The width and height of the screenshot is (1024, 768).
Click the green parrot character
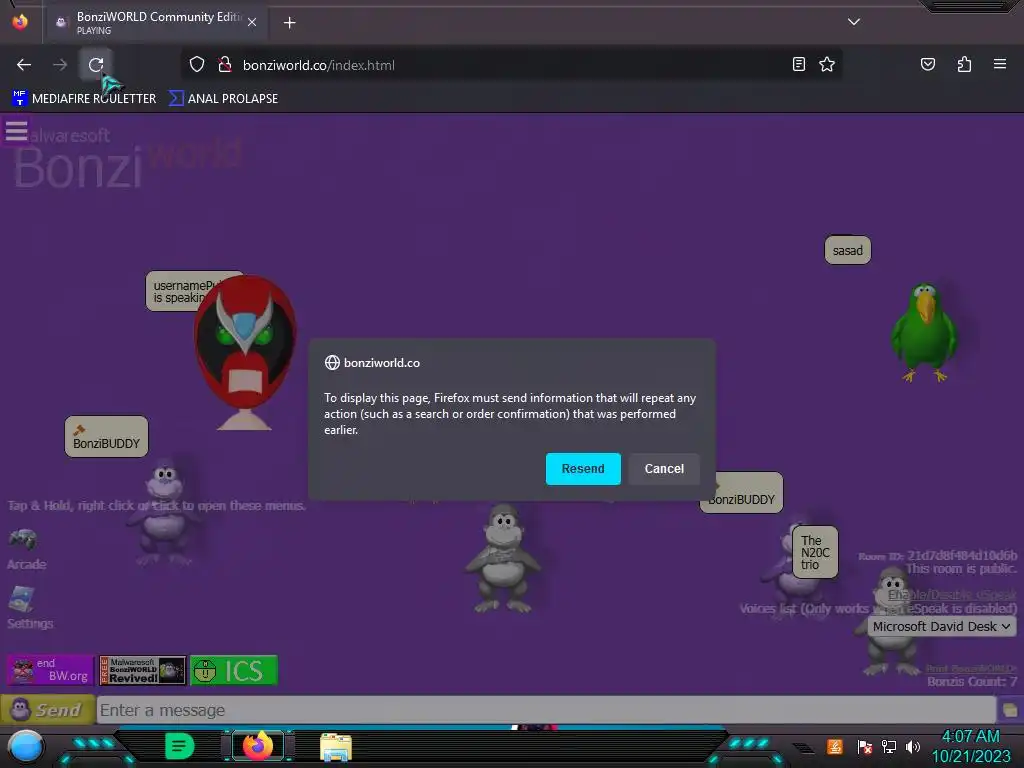923,332
